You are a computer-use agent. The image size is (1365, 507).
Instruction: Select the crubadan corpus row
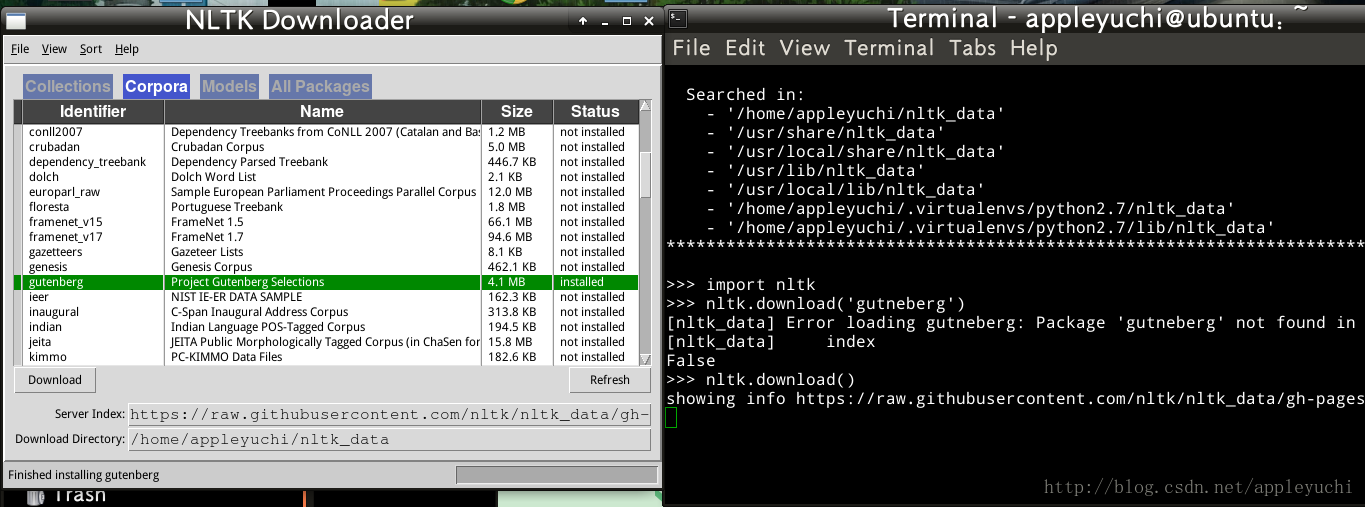[326, 147]
